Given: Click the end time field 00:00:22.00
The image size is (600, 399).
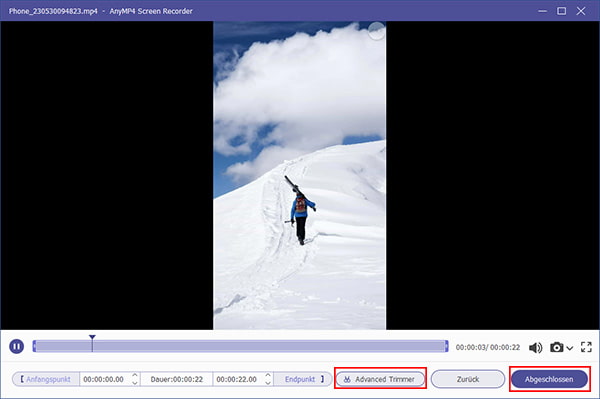Looking at the screenshot, I should pyautogui.click(x=236, y=379).
